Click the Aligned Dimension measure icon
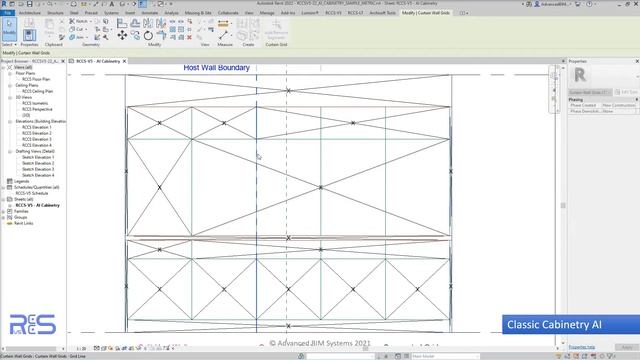The height and width of the screenshot is (360, 640). coord(223,24)
